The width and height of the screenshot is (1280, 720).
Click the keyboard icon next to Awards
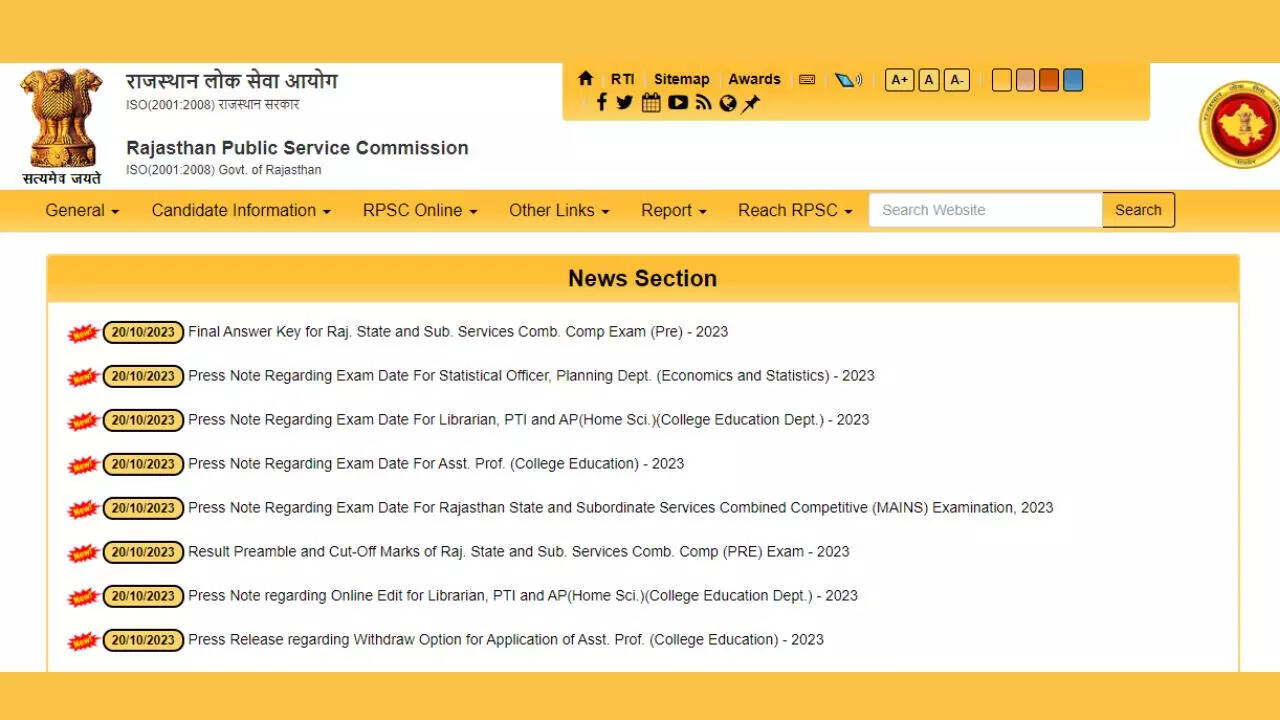coord(807,80)
